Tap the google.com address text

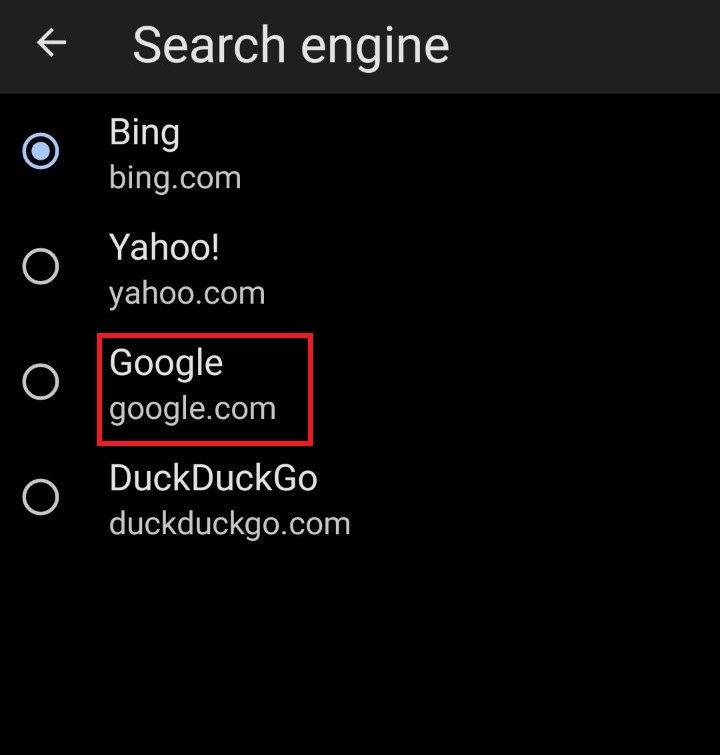point(192,409)
